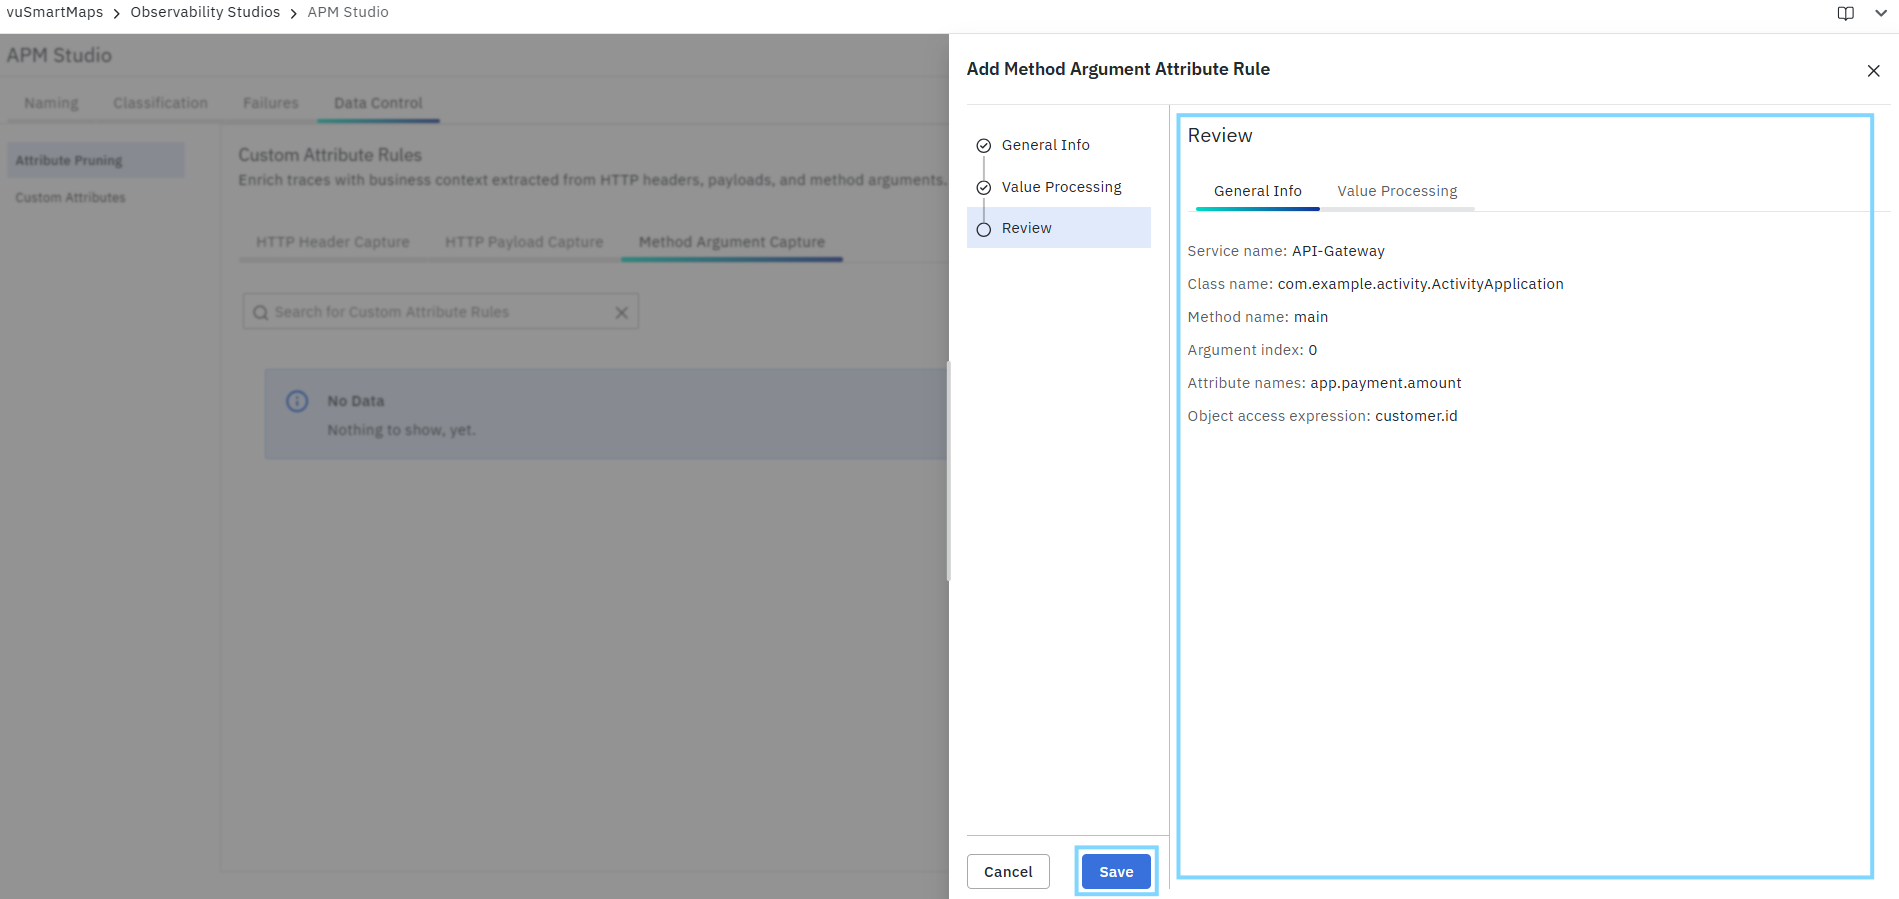Click the method name value main
Viewport: 1899px width, 899px height.
(x=1311, y=317)
